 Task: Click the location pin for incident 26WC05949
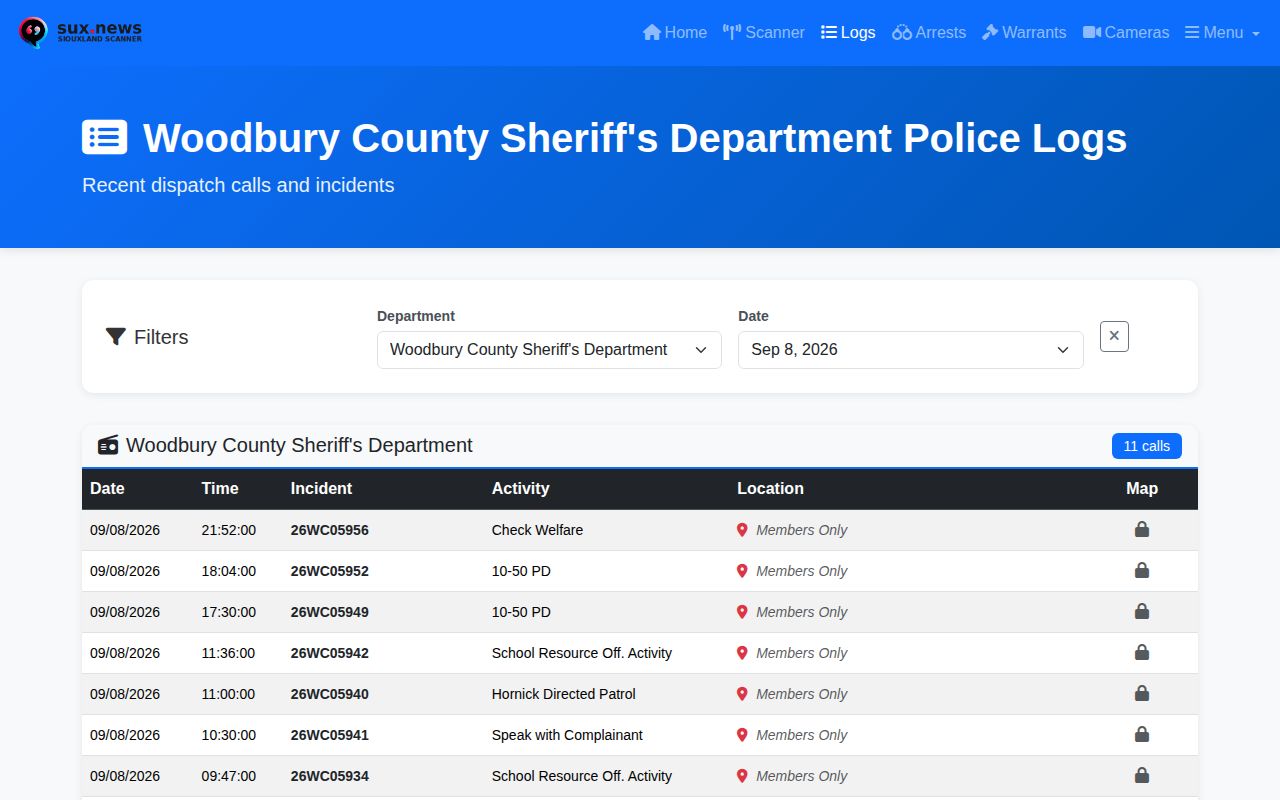point(742,612)
